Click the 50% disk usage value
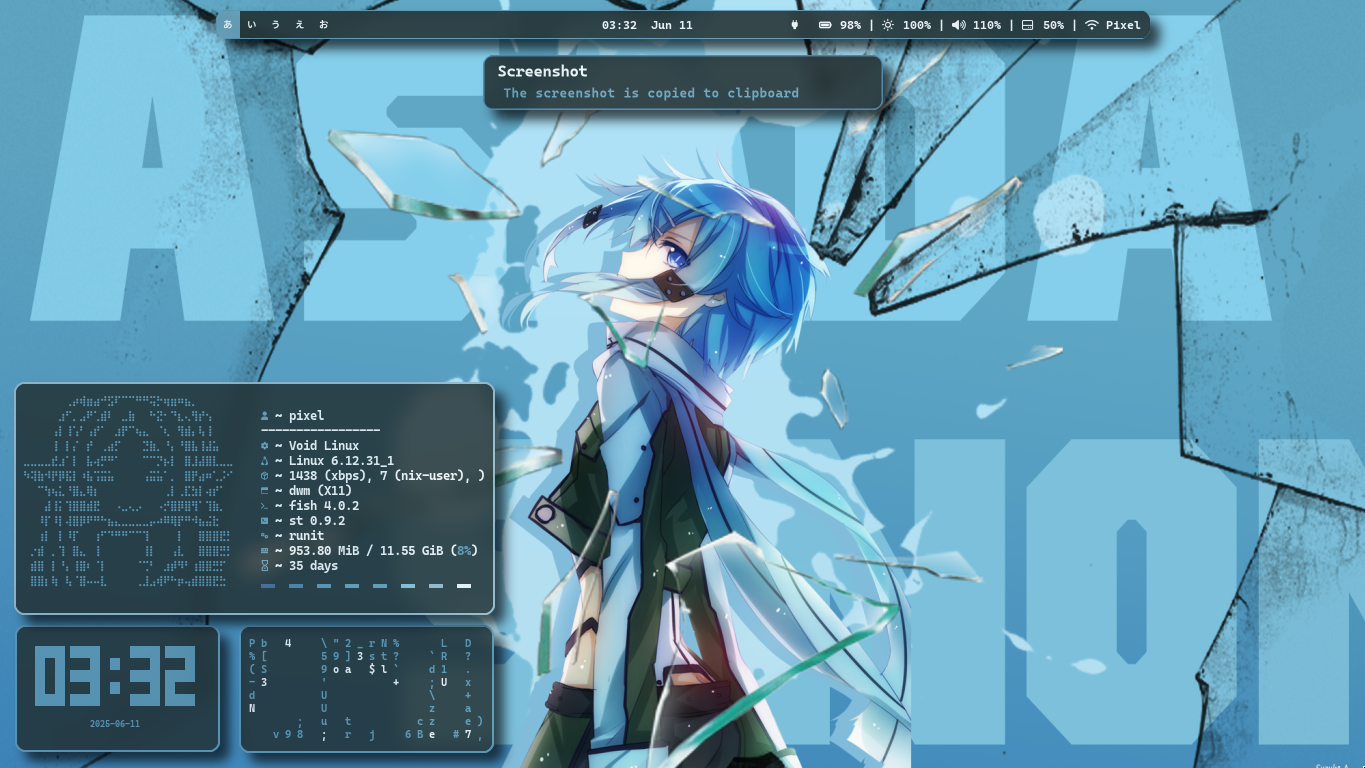The width and height of the screenshot is (1365, 768). [1053, 25]
